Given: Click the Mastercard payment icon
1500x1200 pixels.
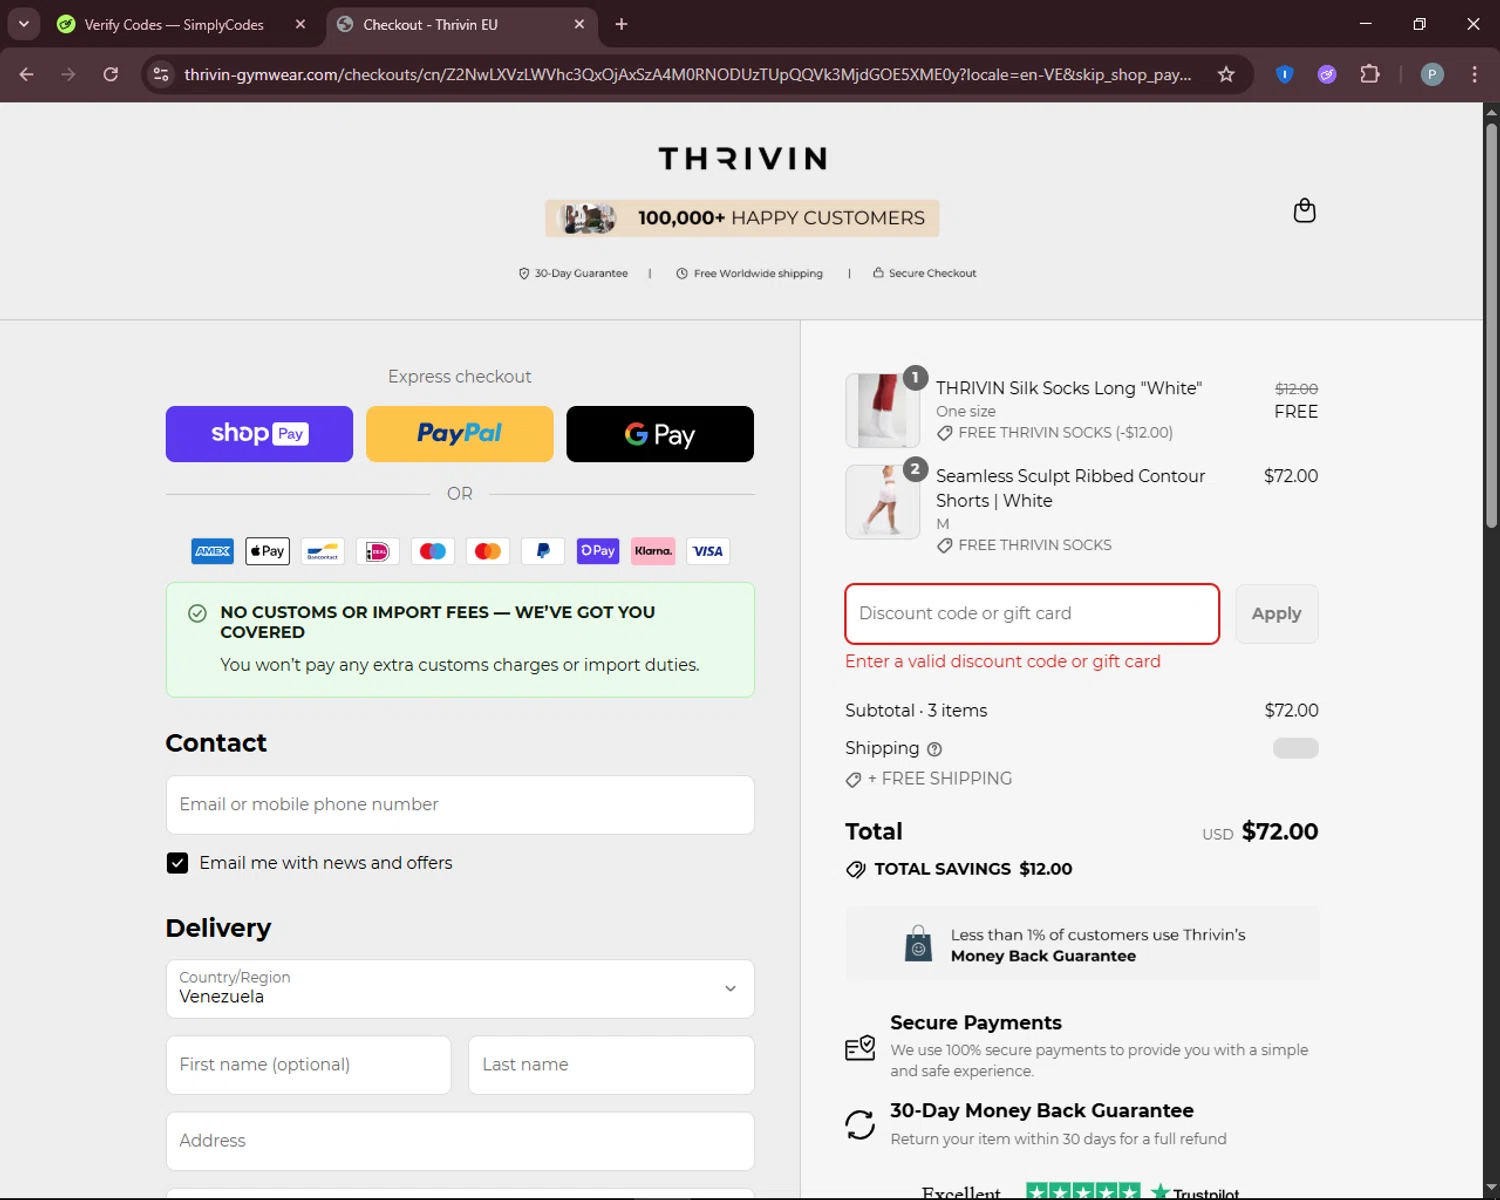Looking at the screenshot, I should (488, 551).
